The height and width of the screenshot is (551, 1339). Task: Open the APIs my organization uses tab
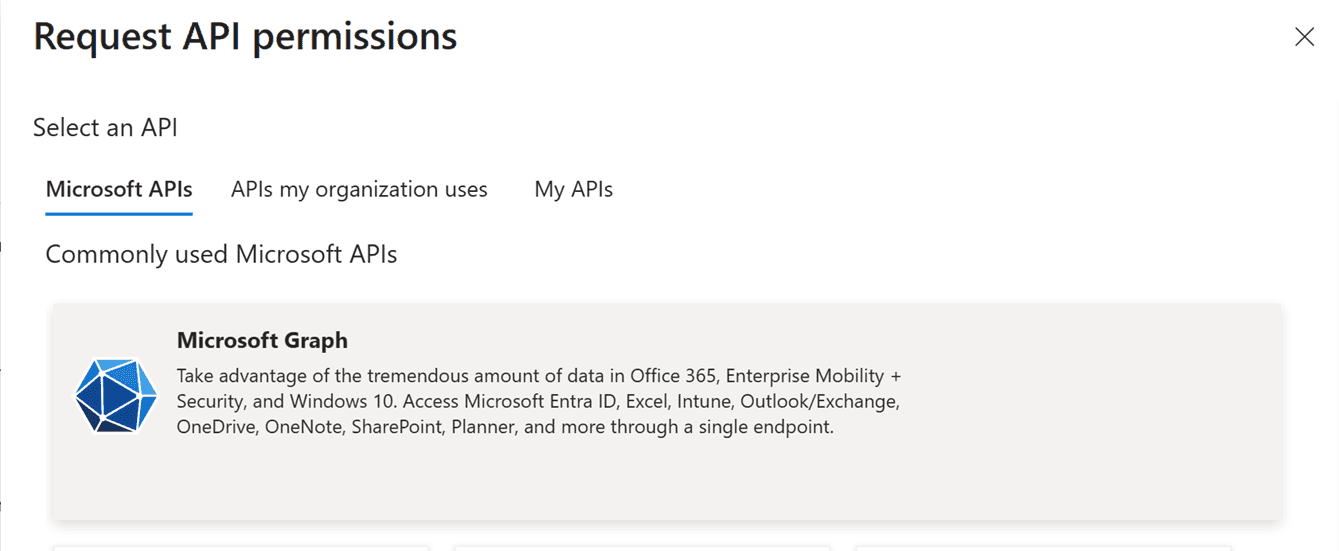tap(359, 189)
